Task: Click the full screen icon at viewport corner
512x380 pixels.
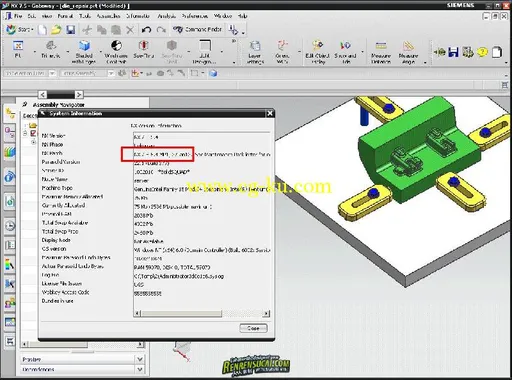Action: coord(505,85)
